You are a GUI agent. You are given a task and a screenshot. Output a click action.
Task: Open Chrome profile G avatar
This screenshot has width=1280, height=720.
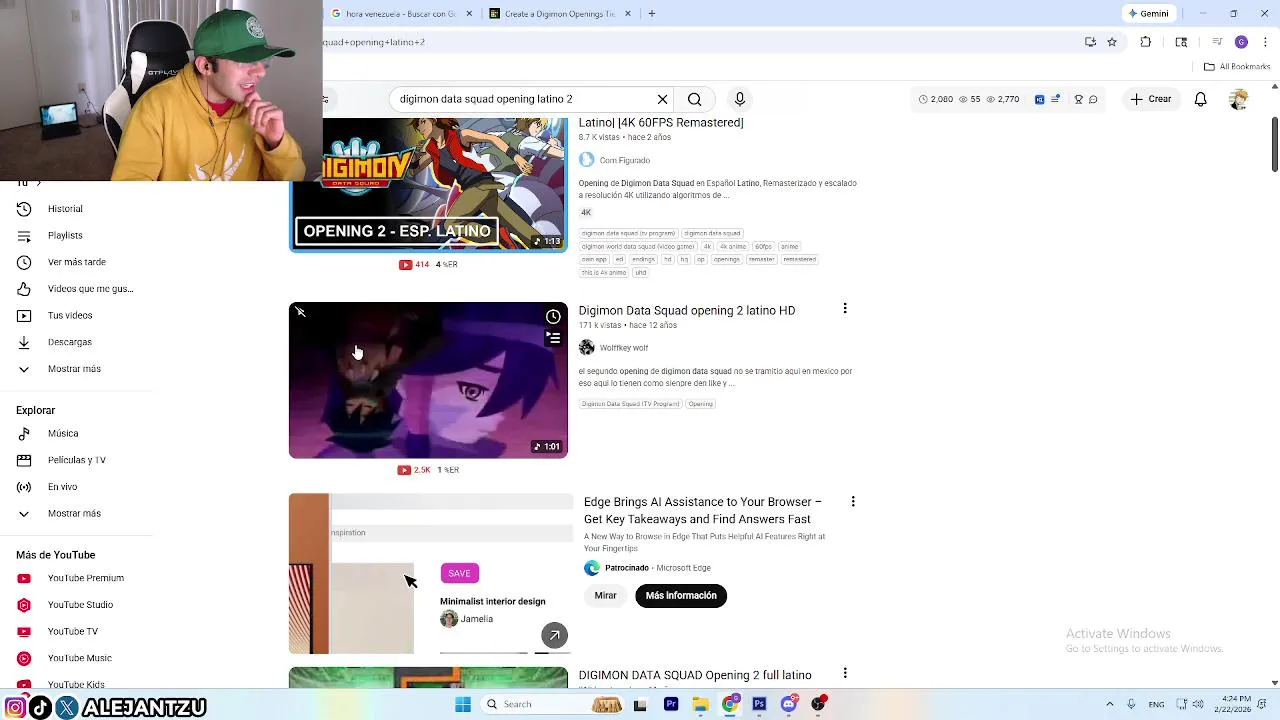[x=1241, y=42]
